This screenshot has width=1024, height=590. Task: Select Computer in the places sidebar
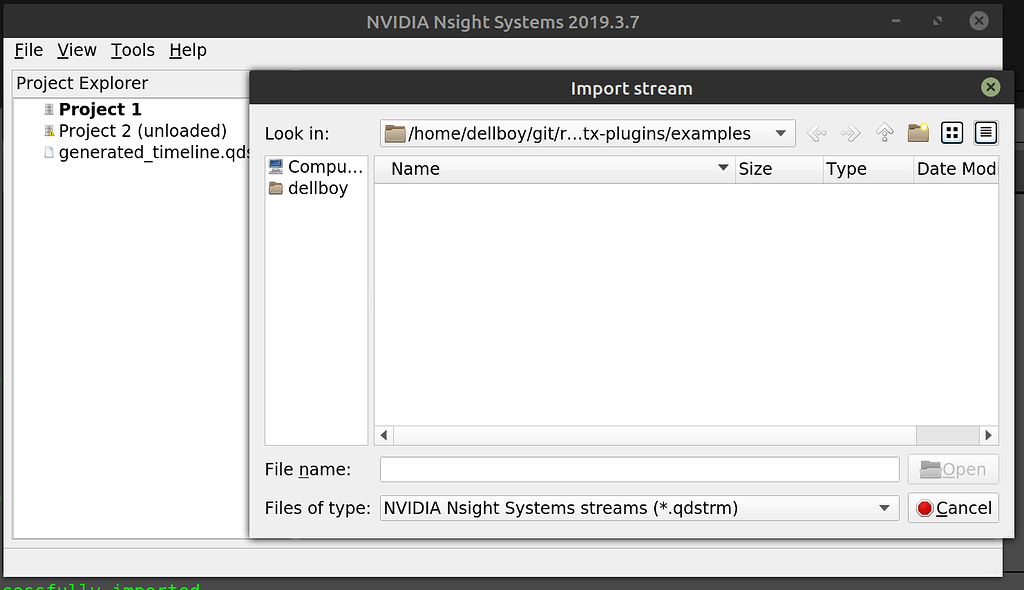[315, 166]
